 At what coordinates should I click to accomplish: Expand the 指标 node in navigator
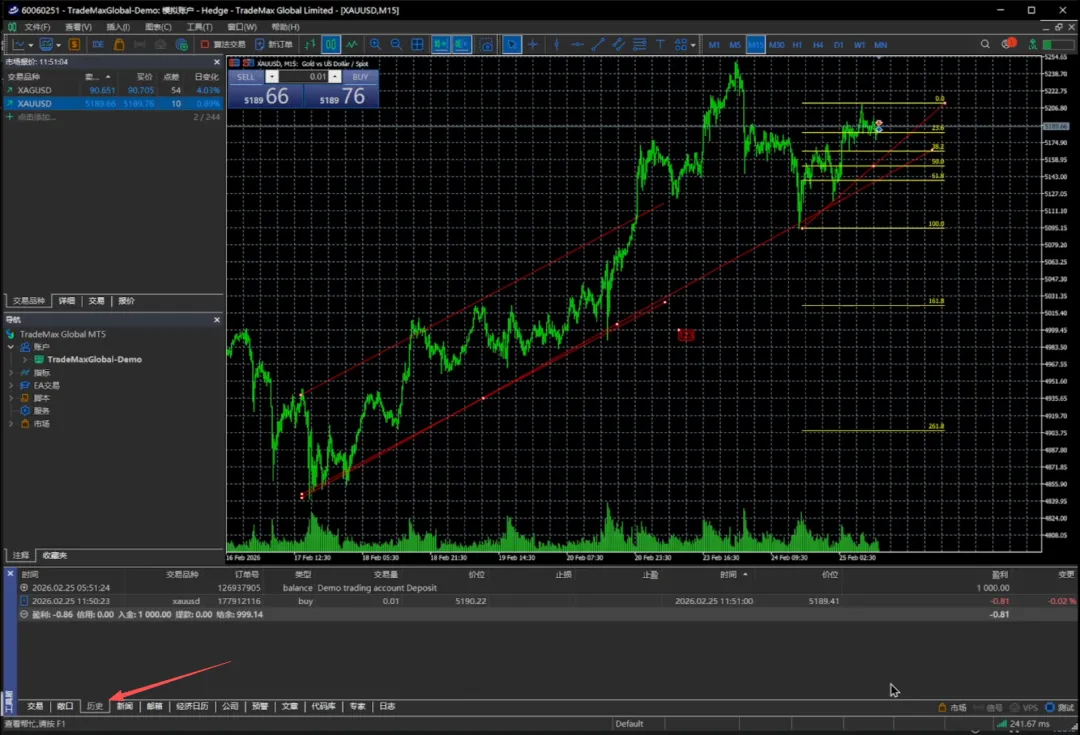click(x=11, y=372)
